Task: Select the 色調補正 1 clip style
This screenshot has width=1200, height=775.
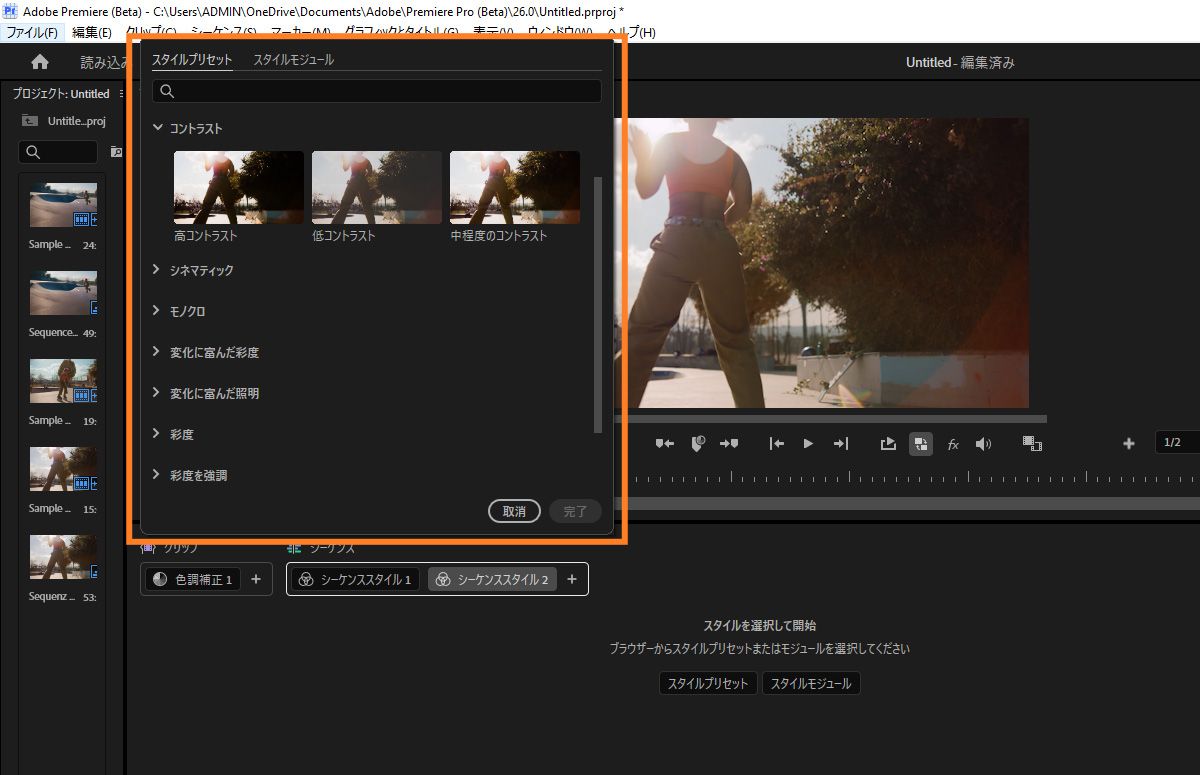Action: (x=193, y=579)
